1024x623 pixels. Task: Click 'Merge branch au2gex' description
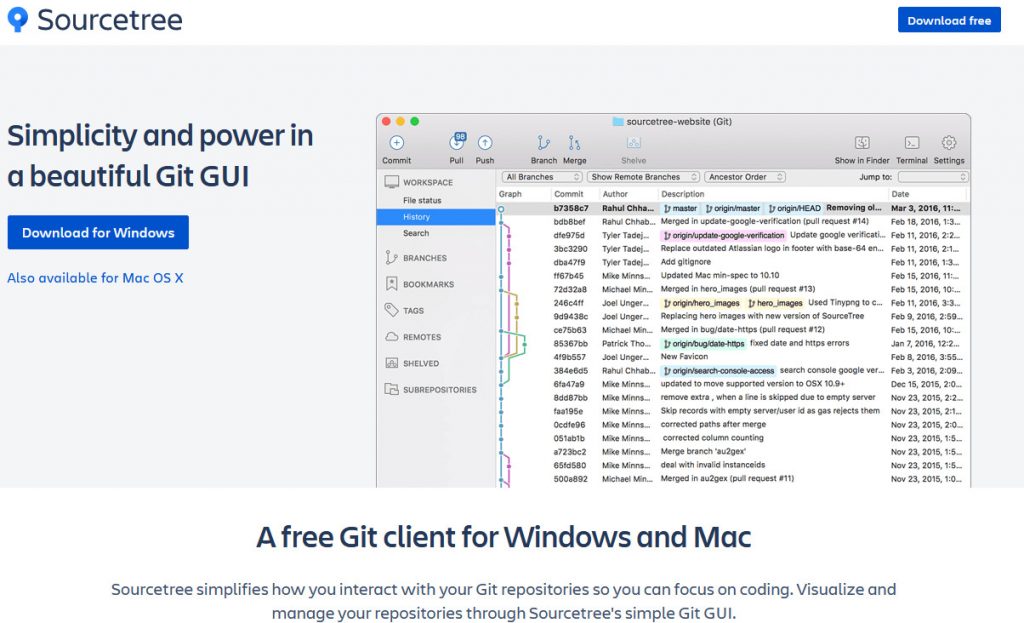click(x=703, y=452)
